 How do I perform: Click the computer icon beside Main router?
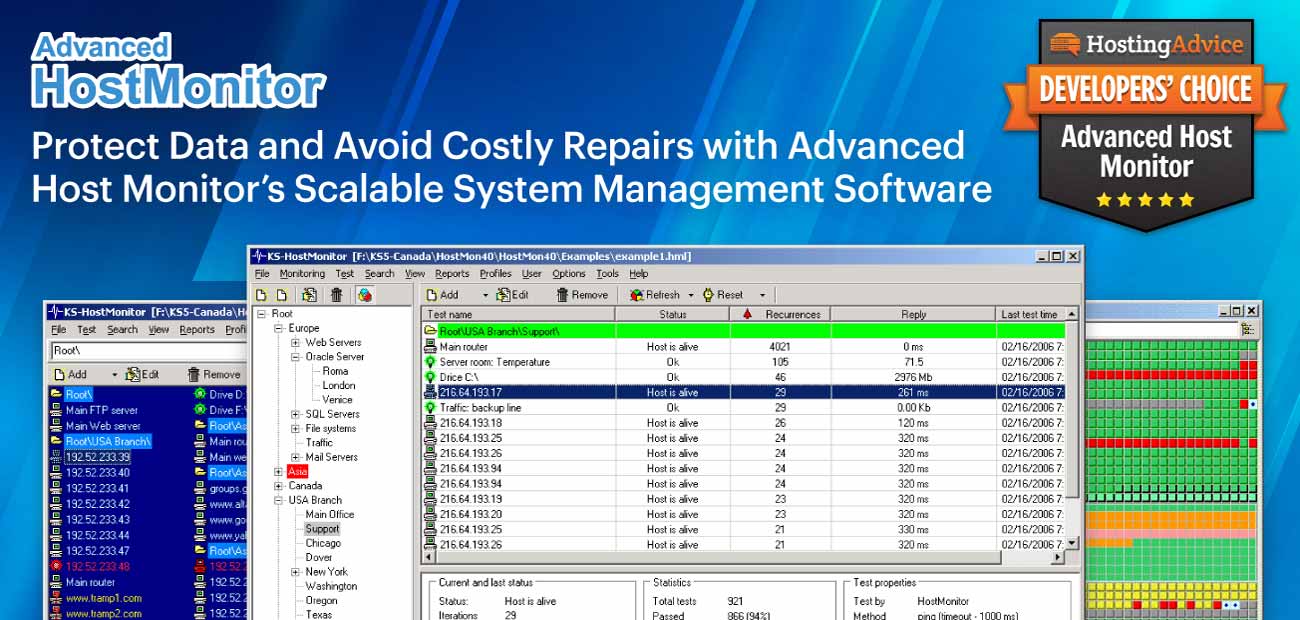(430, 347)
